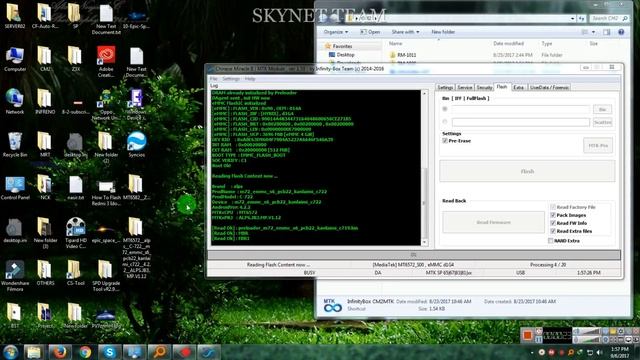Toggle the Read FW Info checkbox
The width and height of the screenshot is (640, 360).
coord(553,223)
